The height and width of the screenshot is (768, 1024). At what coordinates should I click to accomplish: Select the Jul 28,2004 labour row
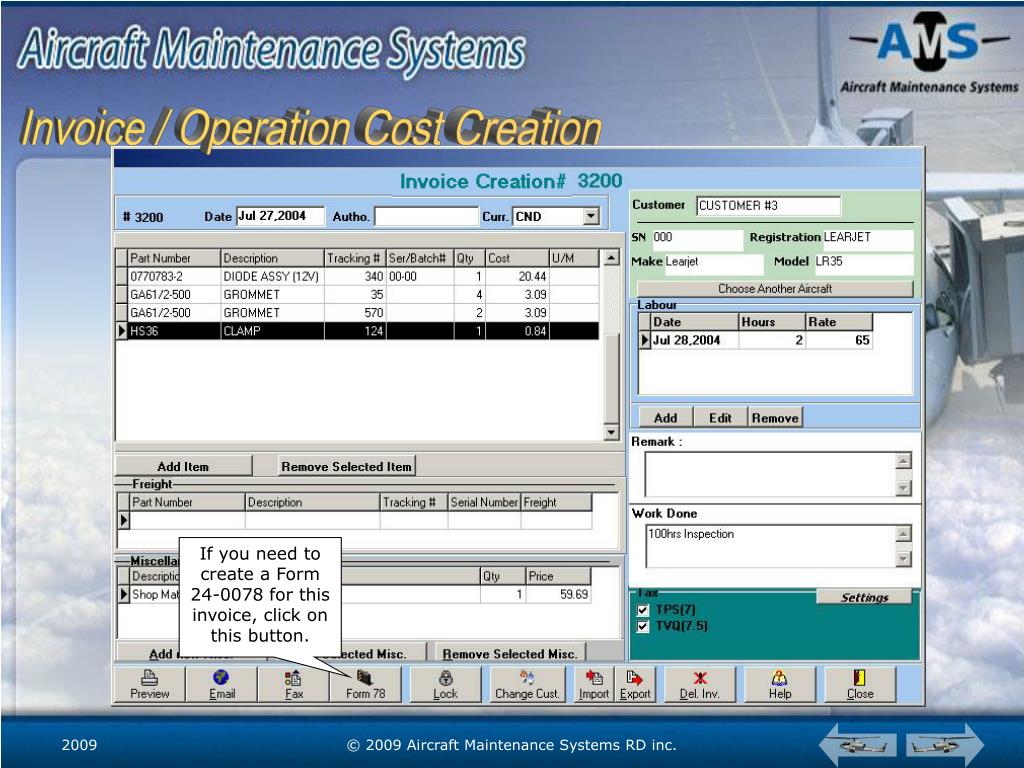click(x=756, y=340)
